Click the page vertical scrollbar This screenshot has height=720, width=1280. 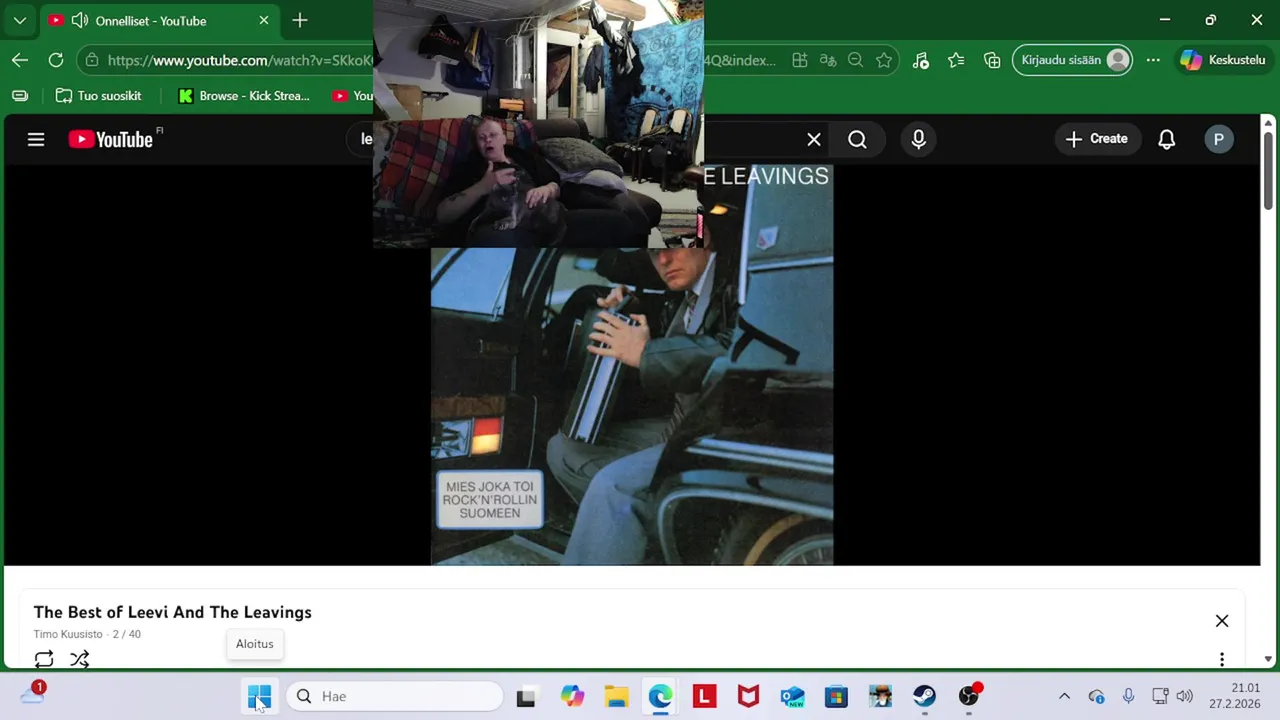click(1268, 170)
